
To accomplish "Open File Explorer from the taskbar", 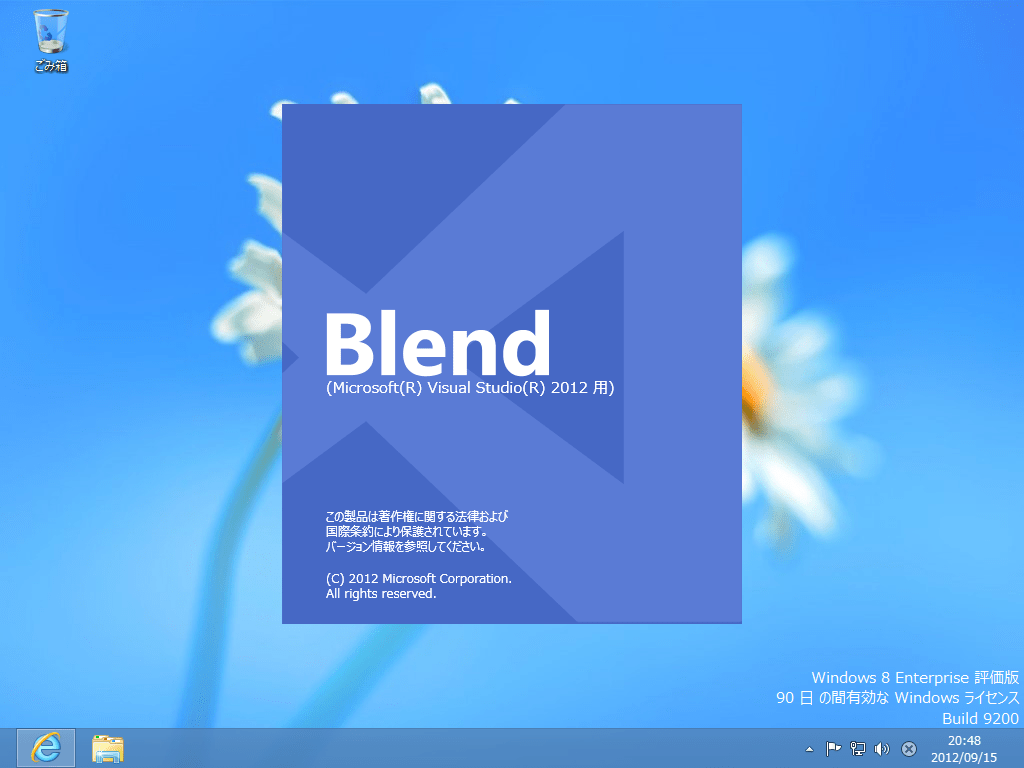I will point(108,748).
